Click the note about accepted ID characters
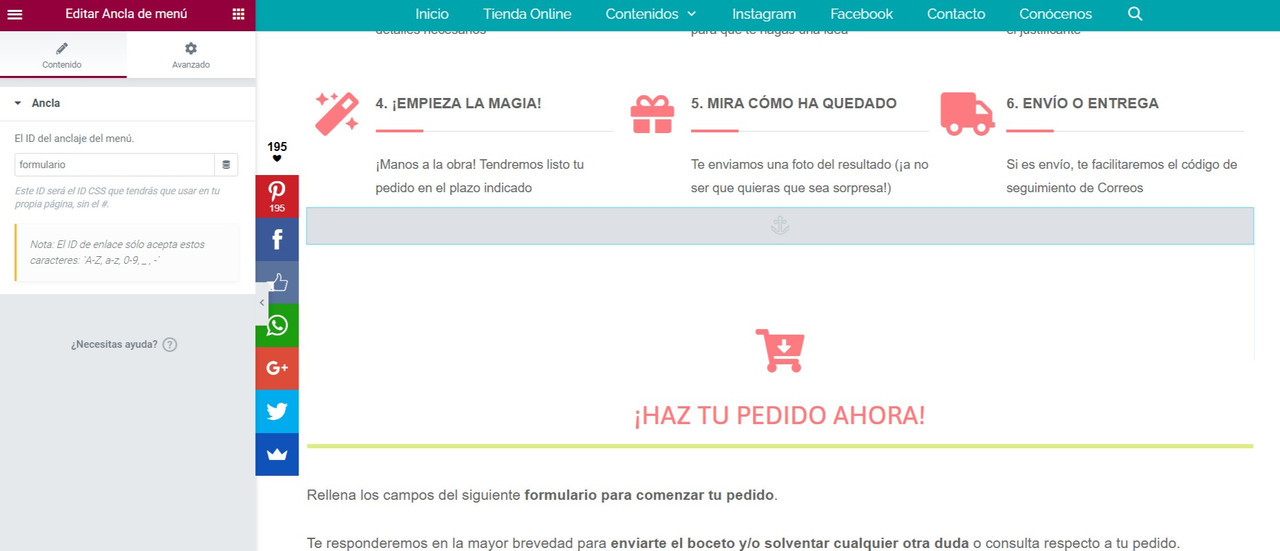 point(127,253)
